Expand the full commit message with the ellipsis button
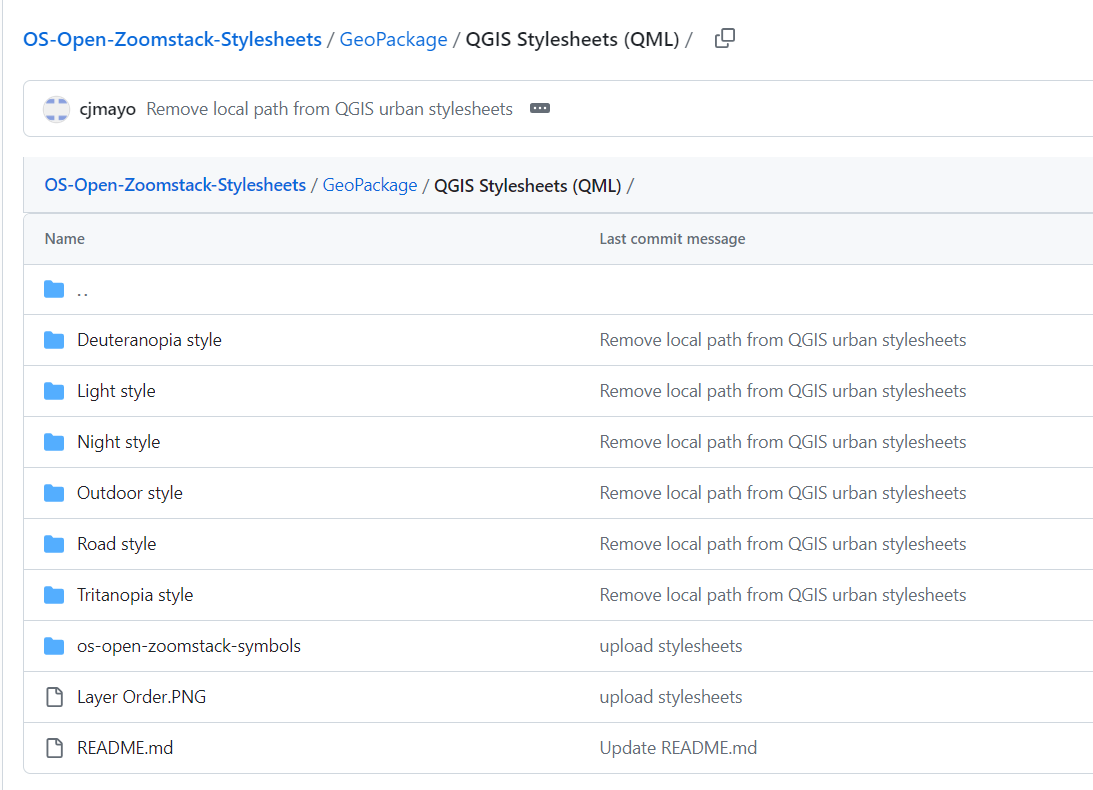Screen dimensions: 1093x790 point(540,108)
